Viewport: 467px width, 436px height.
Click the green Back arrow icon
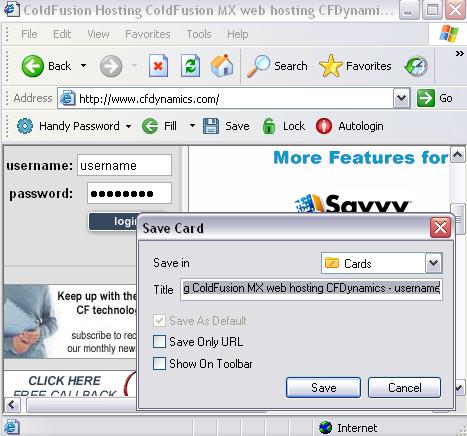coord(32,66)
